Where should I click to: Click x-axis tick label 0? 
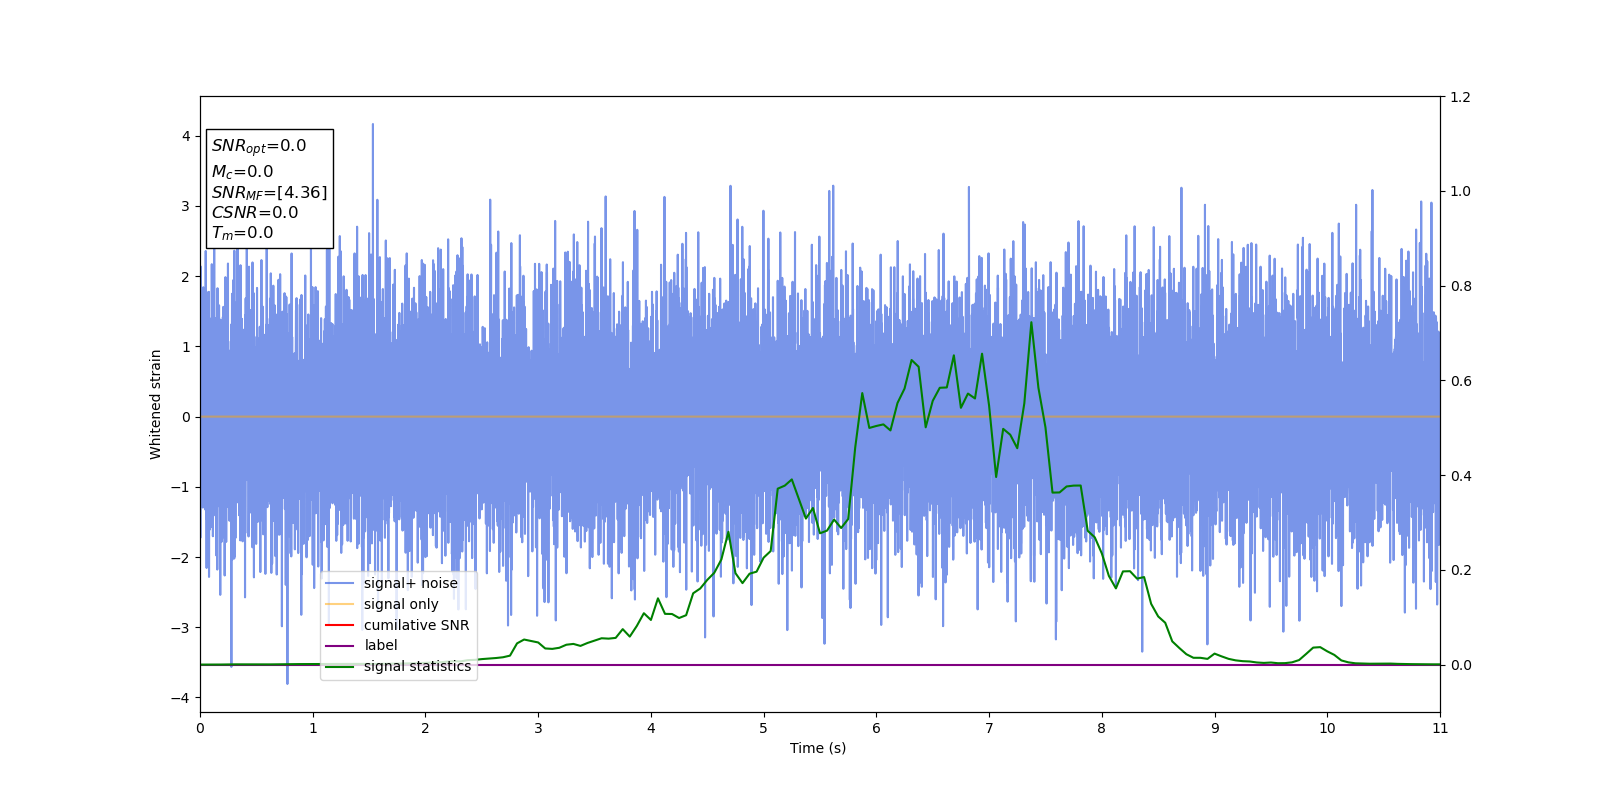pos(200,728)
